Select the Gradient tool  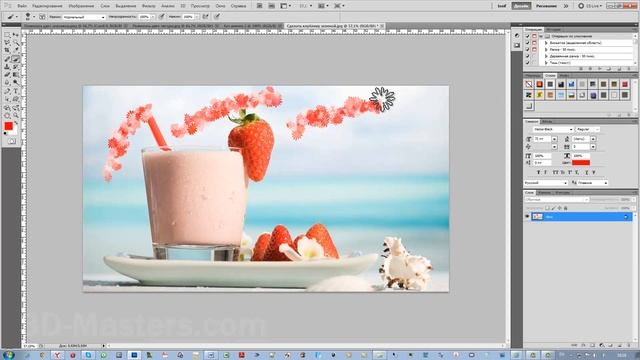click(x=16, y=75)
